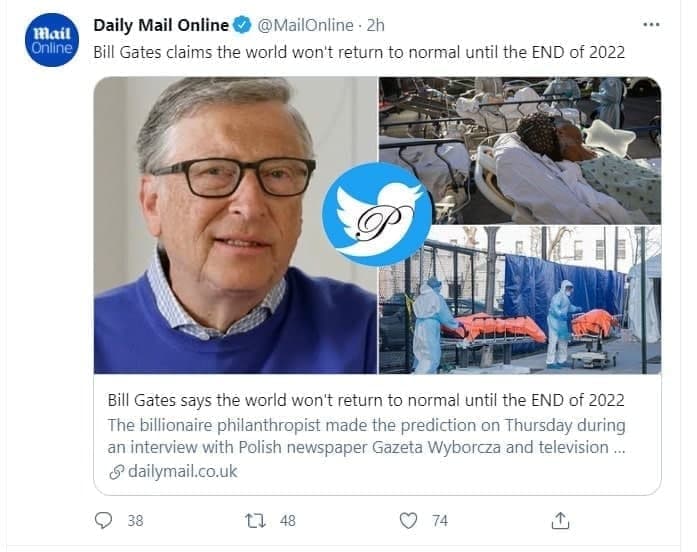The width and height of the screenshot is (697, 552).
Task: Like the tweet with the heart icon
Action: 408,520
